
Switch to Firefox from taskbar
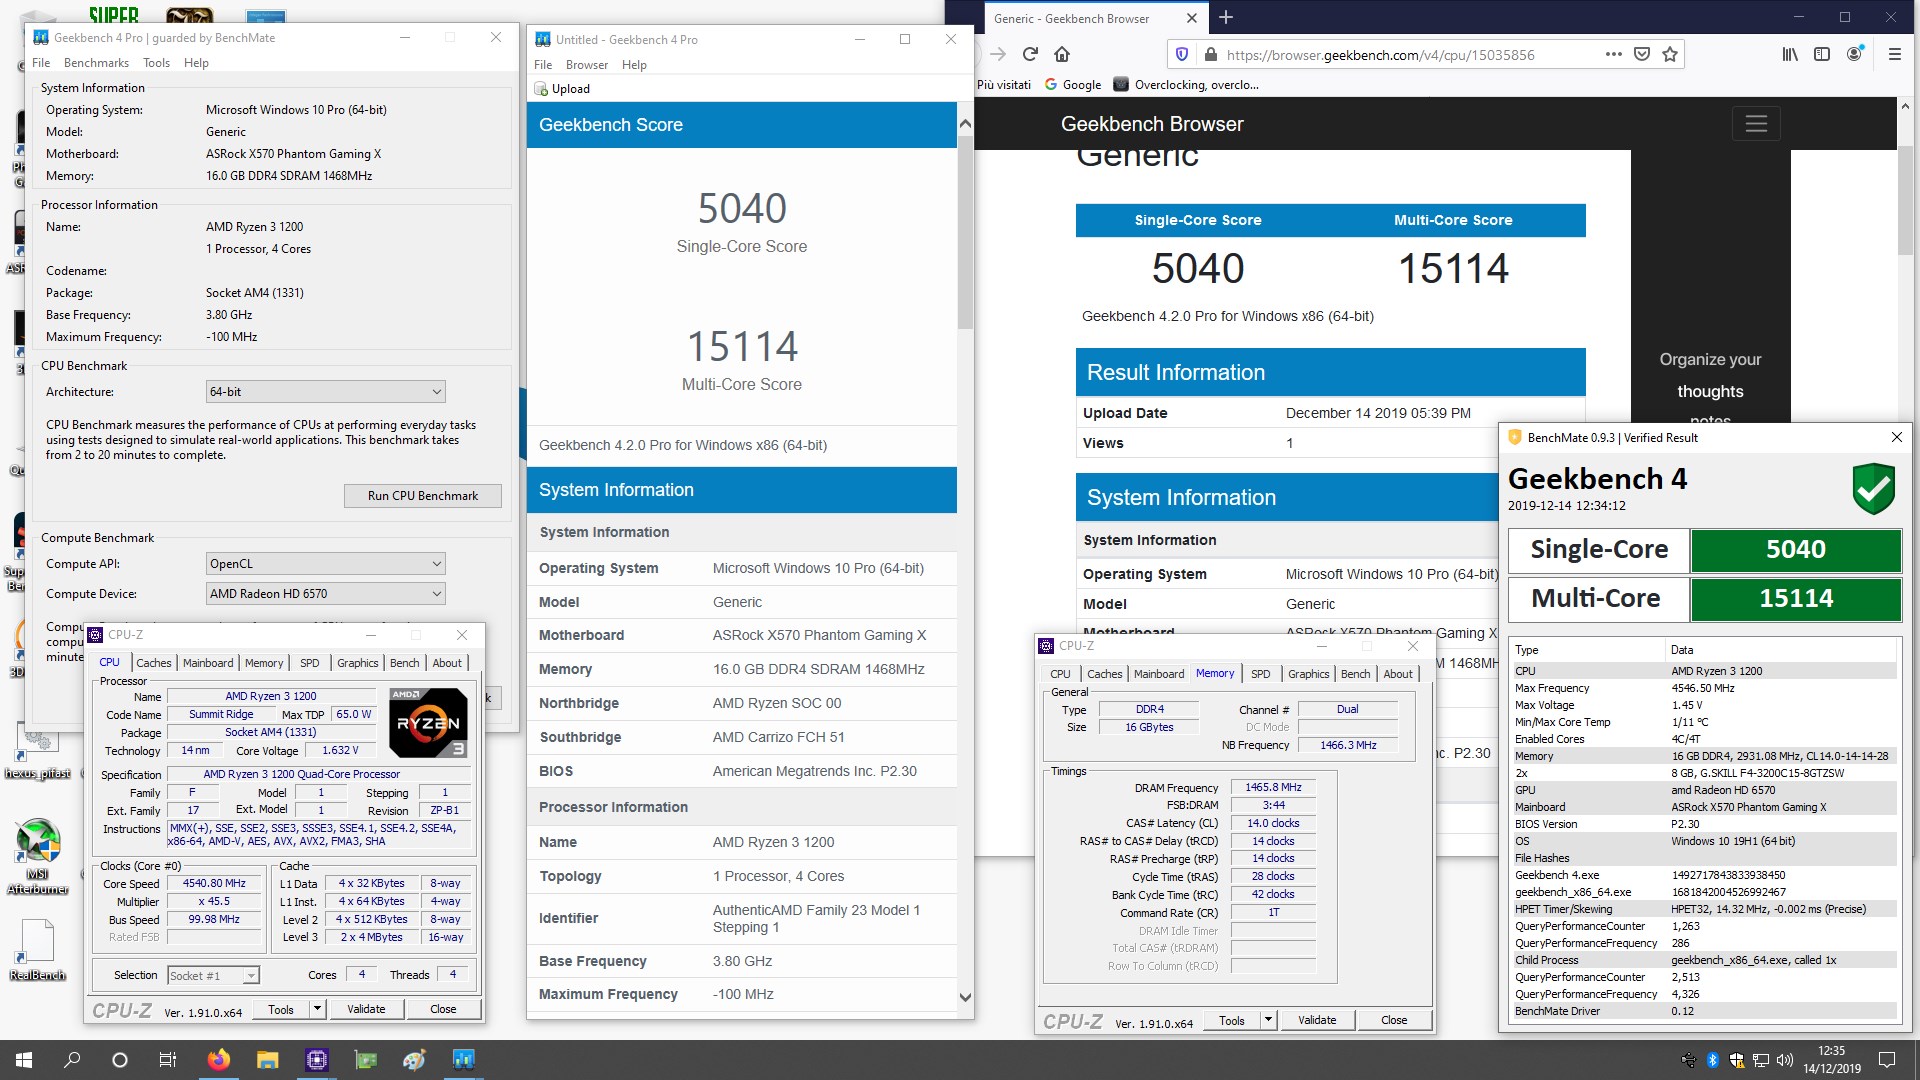pyautogui.click(x=218, y=1060)
